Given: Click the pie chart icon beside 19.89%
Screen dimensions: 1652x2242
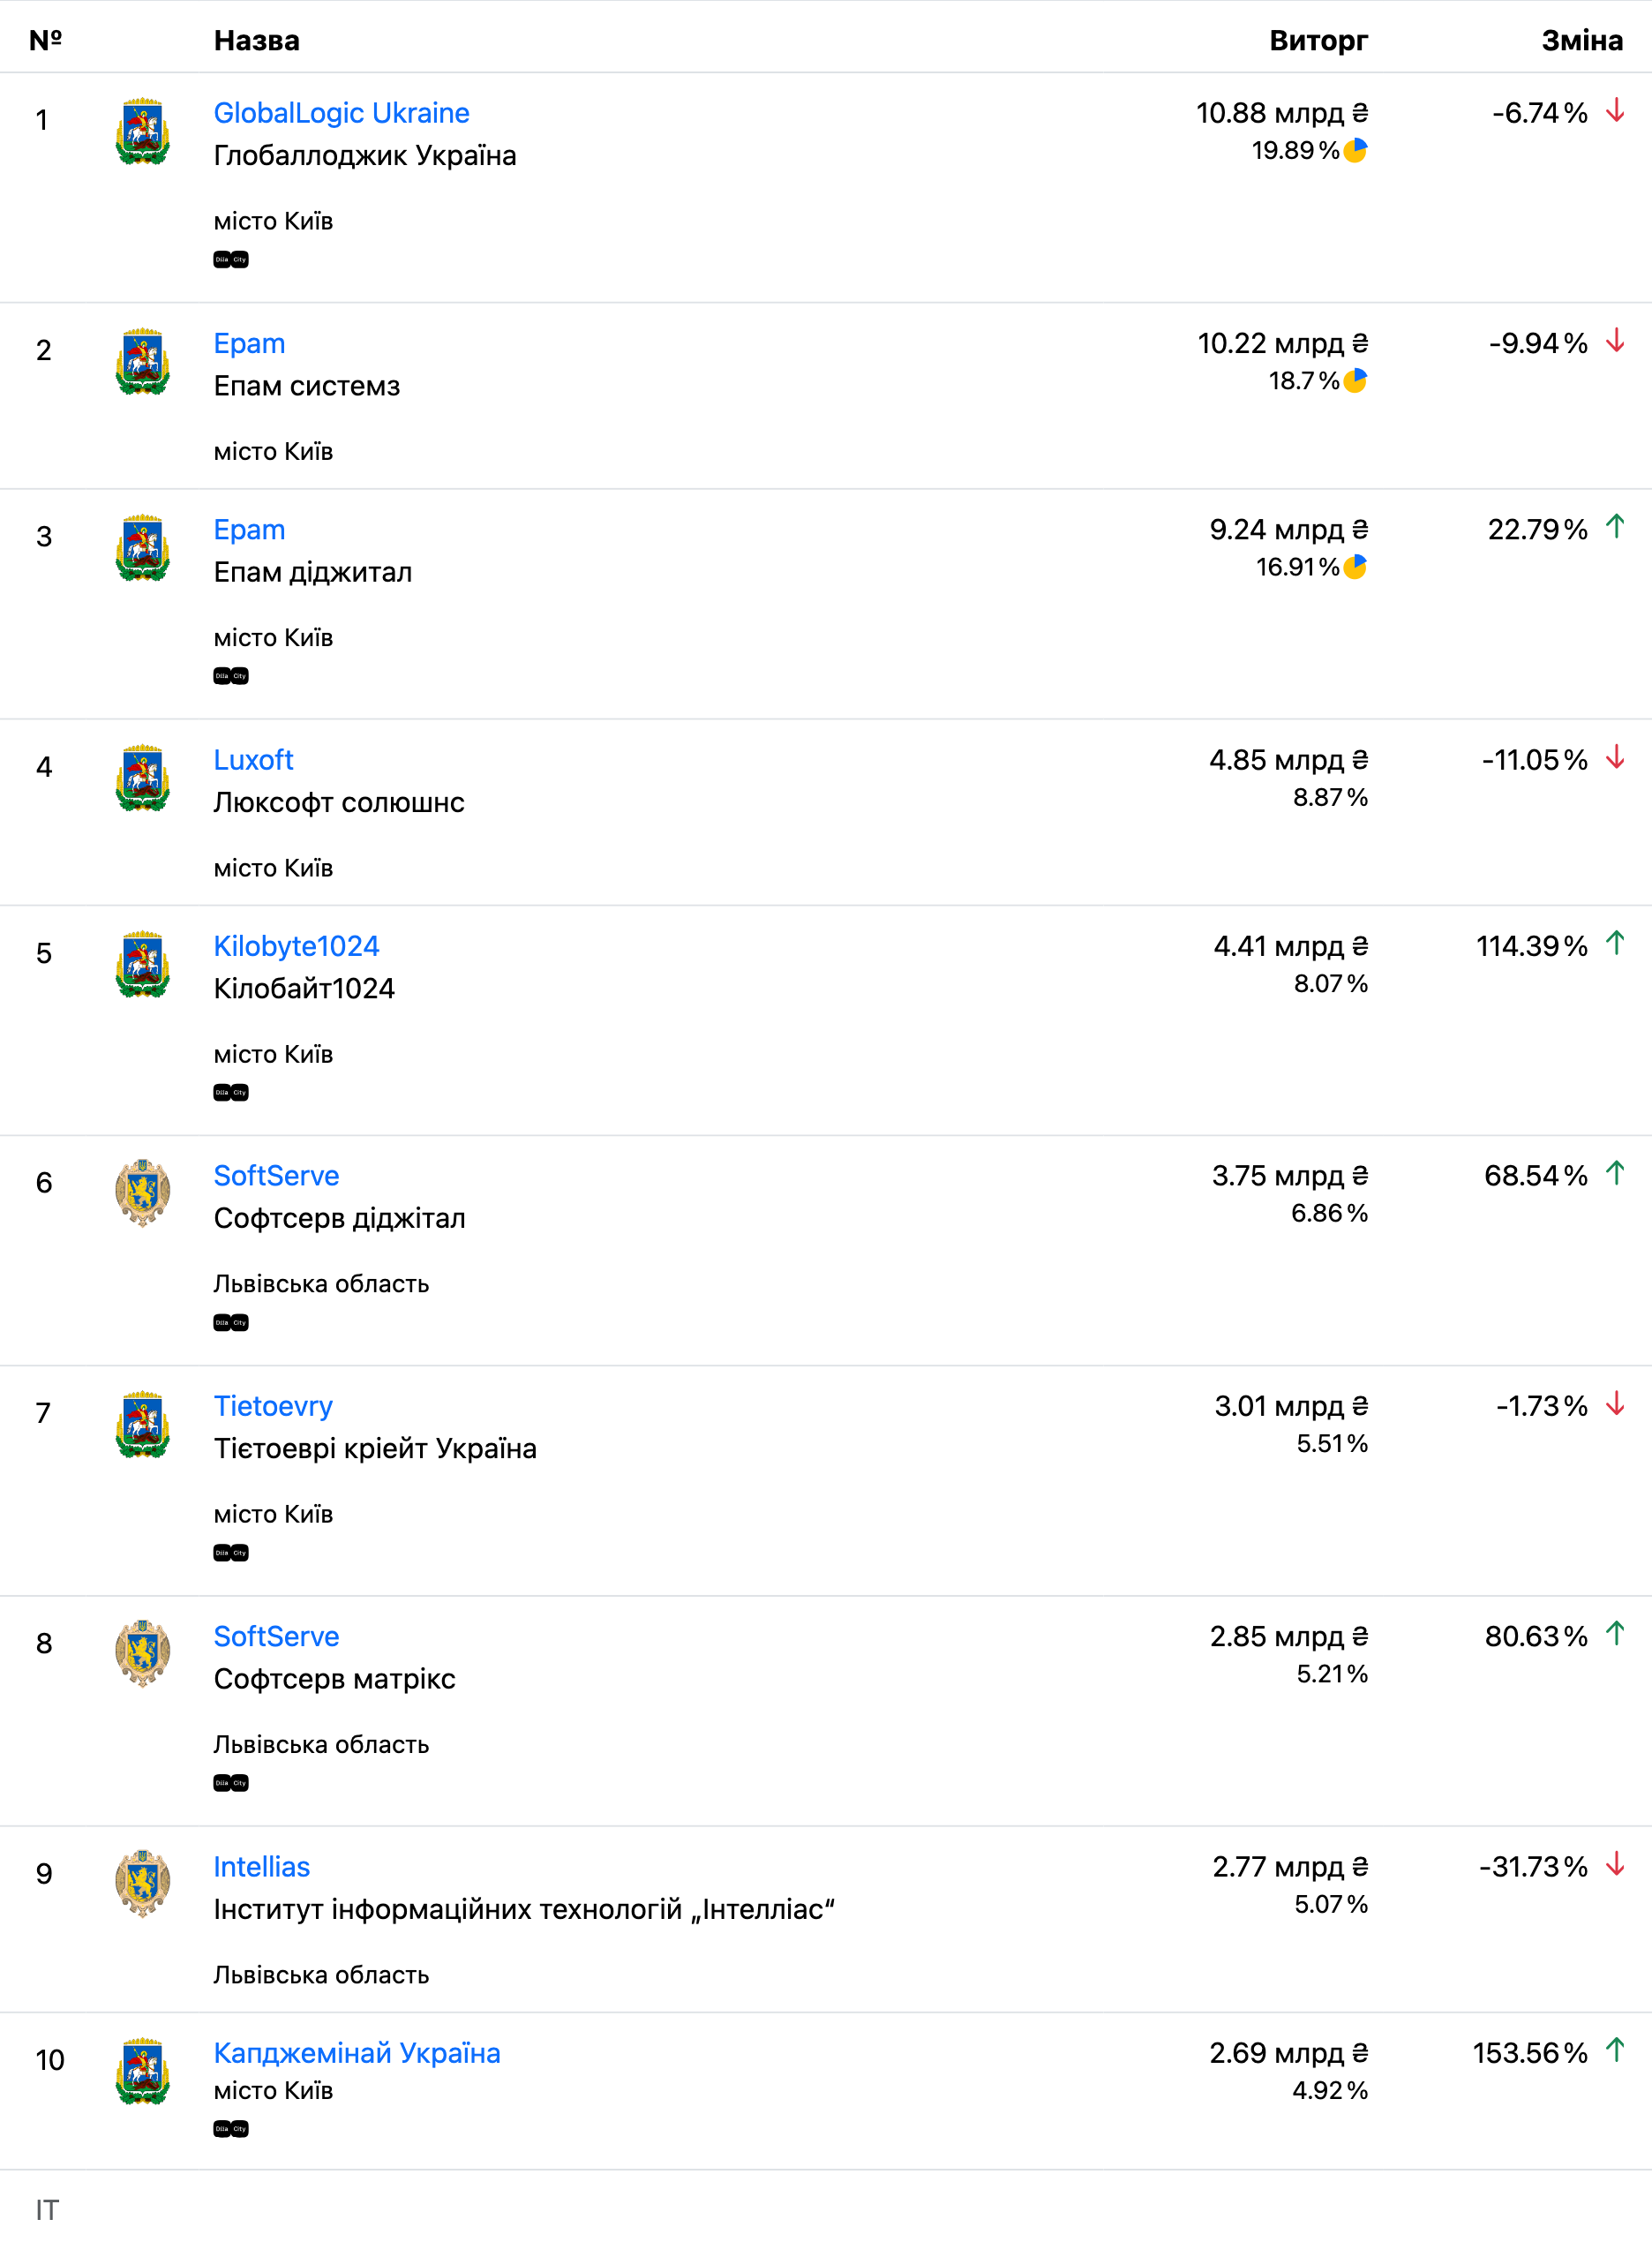Looking at the screenshot, I should (x=1355, y=151).
